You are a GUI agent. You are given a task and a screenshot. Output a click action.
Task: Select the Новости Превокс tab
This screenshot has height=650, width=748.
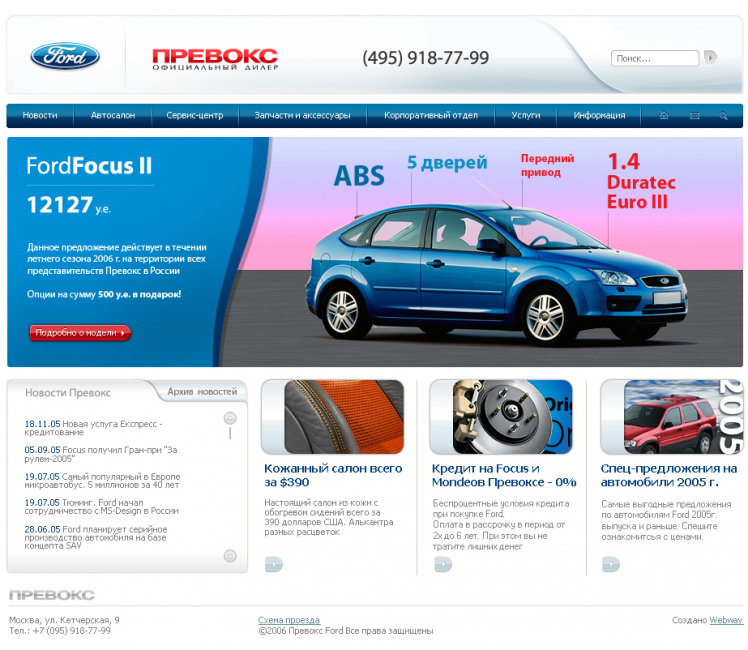pos(68,393)
